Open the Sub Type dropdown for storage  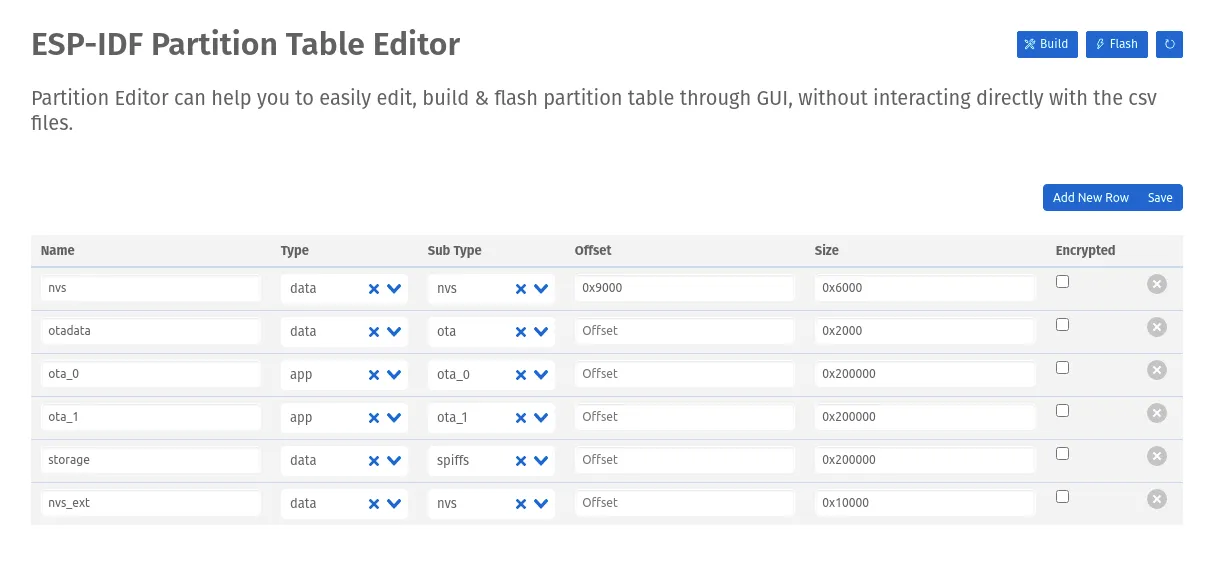(x=541, y=461)
